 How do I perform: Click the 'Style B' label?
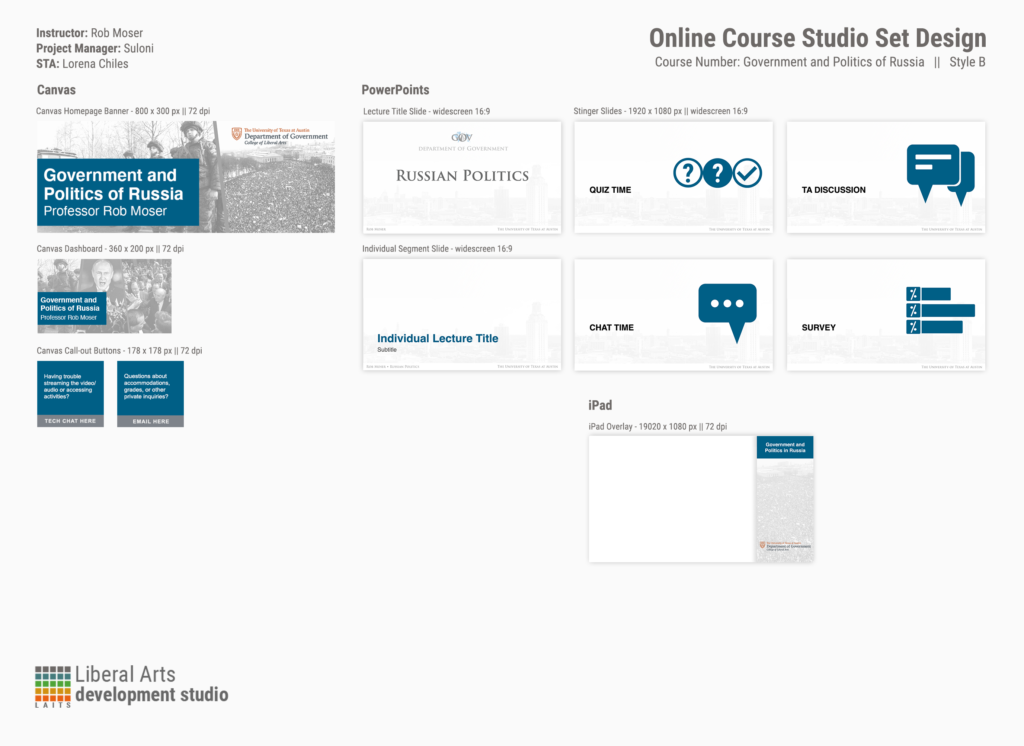967,62
